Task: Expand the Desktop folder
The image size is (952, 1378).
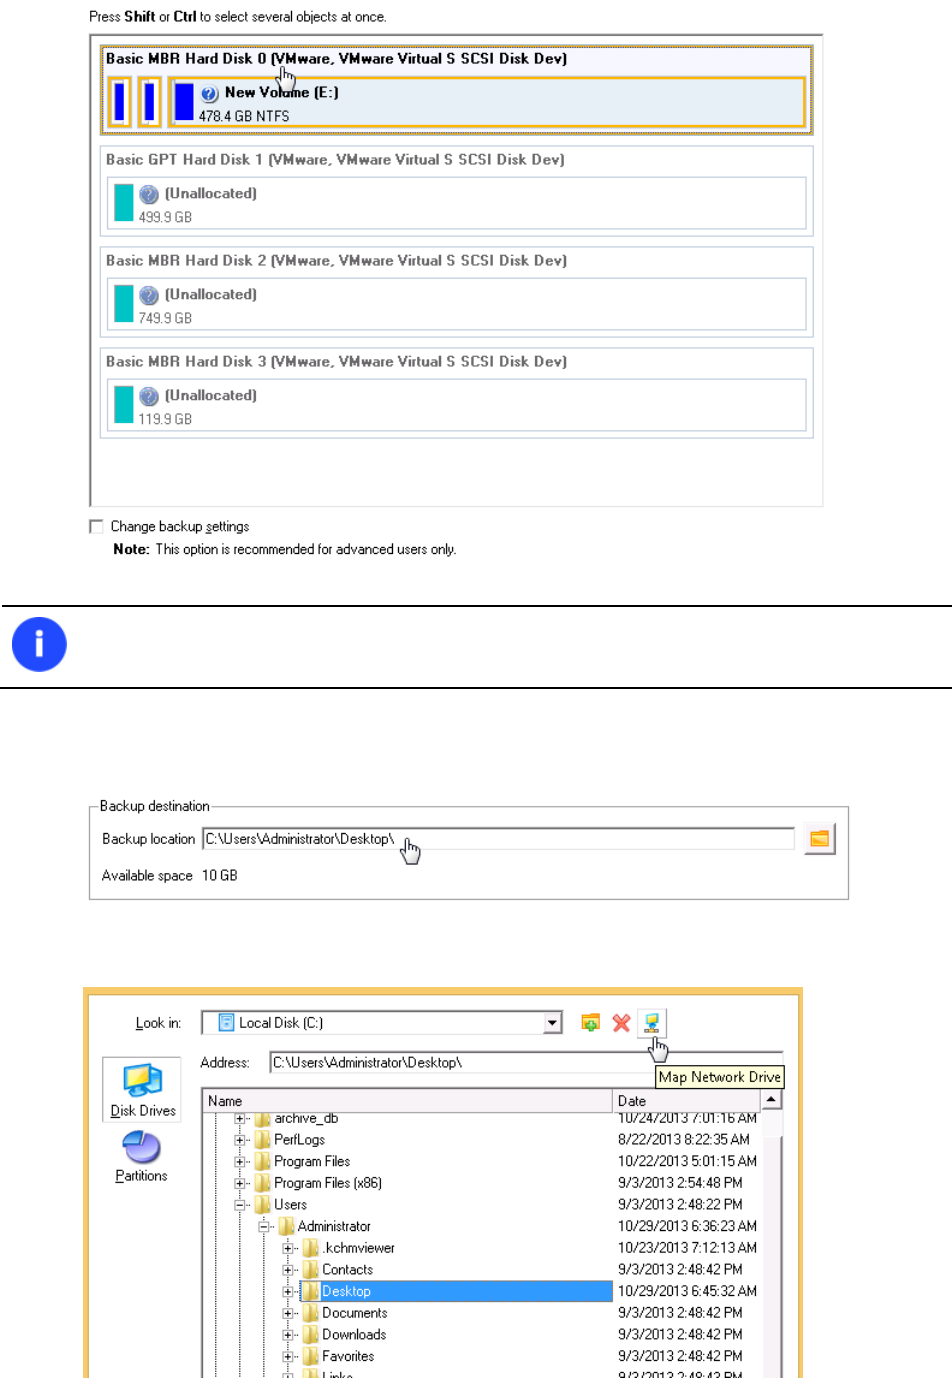Action: [288, 1292]
